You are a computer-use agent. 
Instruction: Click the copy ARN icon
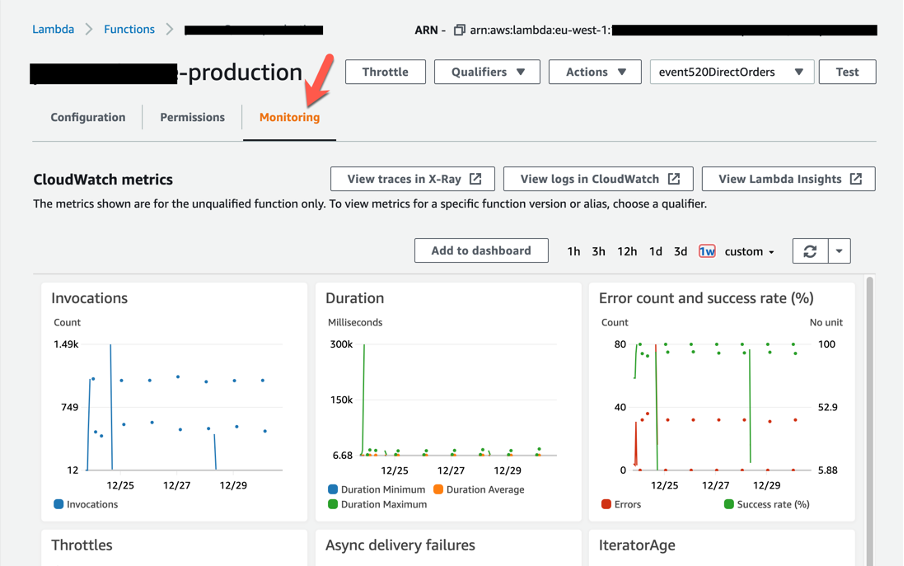tap(460, 30)
